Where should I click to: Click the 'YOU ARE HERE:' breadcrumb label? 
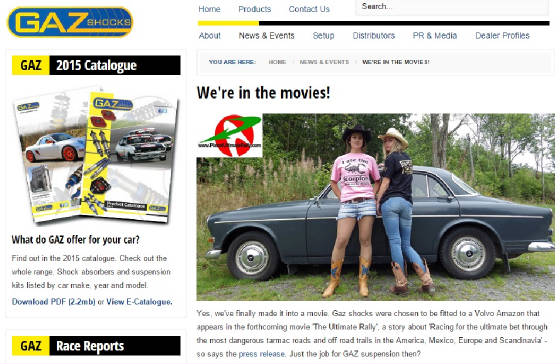click(x=232, y=62)
